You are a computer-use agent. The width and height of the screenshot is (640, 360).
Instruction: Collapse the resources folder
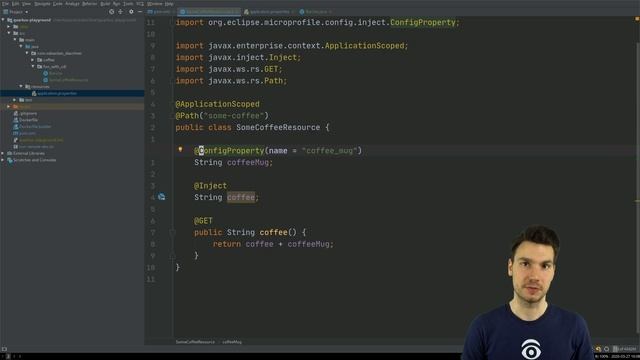[21, 86]
